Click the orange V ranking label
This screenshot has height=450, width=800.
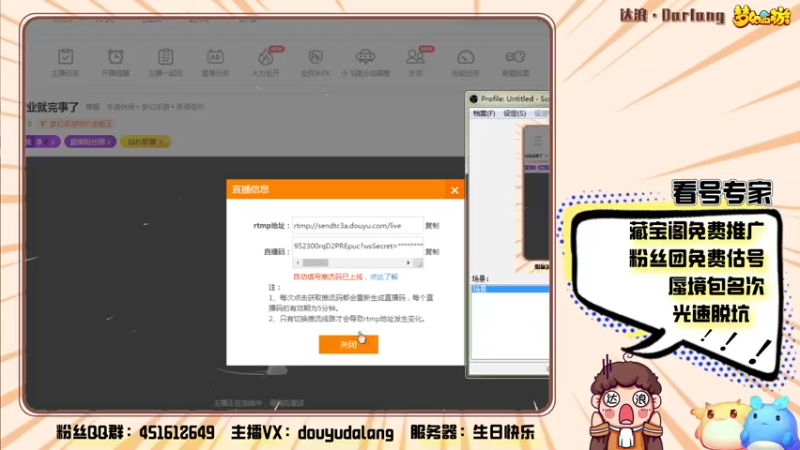point(76,124)
